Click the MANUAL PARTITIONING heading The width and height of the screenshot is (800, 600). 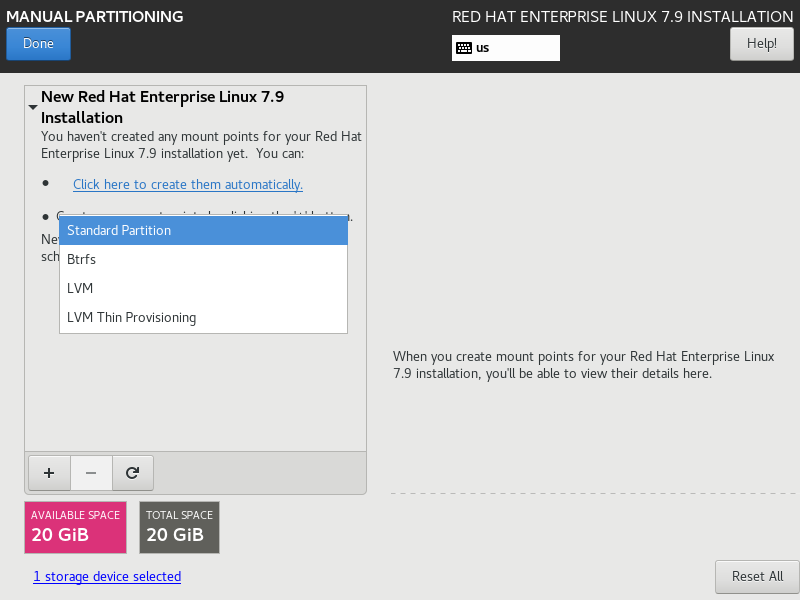(95, 16)
